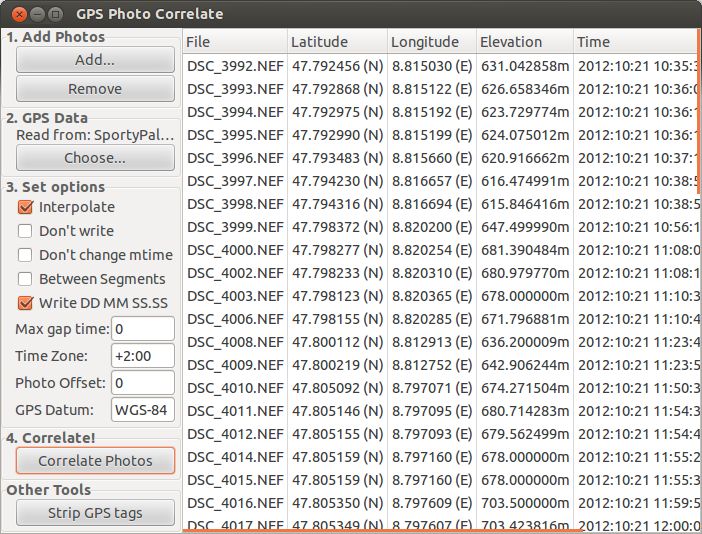Open GPS data file with Choose...
This screenshot has height=534, width=702.
[x=95, y=158]
